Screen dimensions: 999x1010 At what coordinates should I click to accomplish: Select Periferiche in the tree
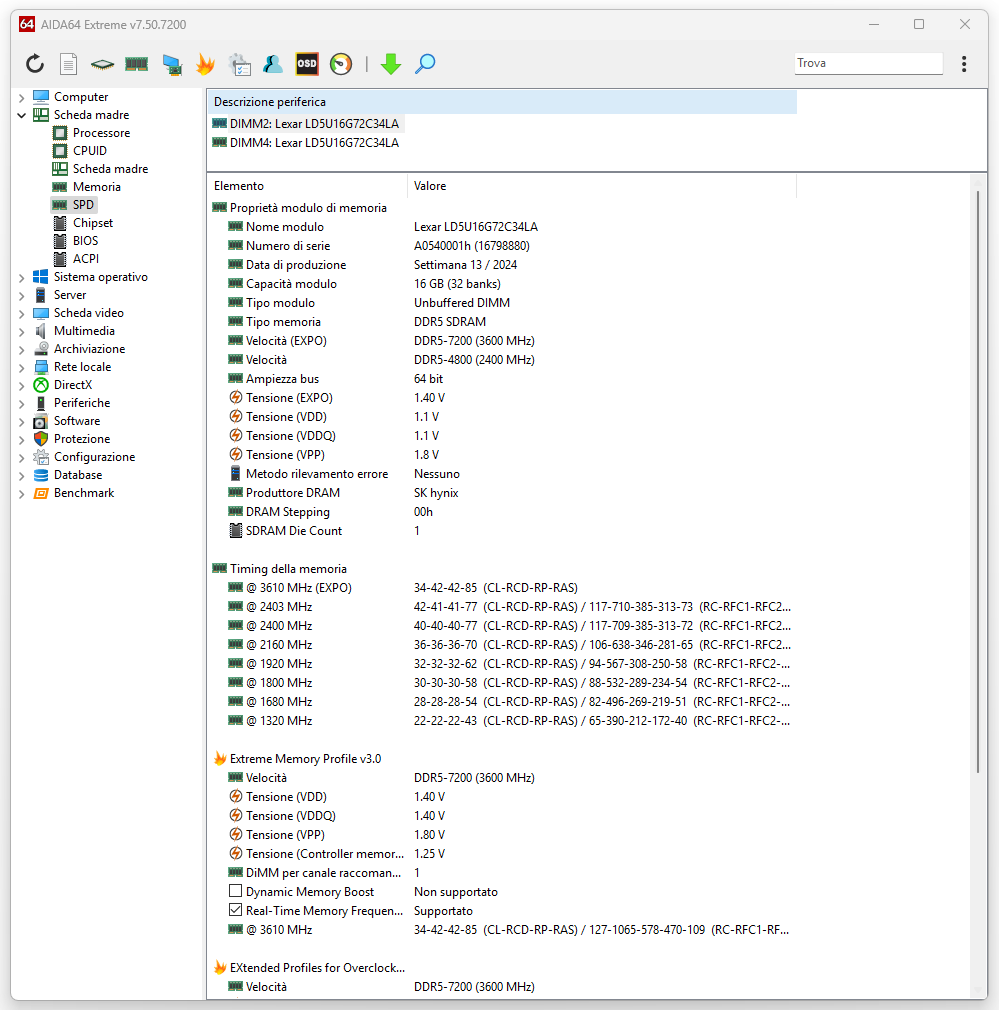[82, 403]
